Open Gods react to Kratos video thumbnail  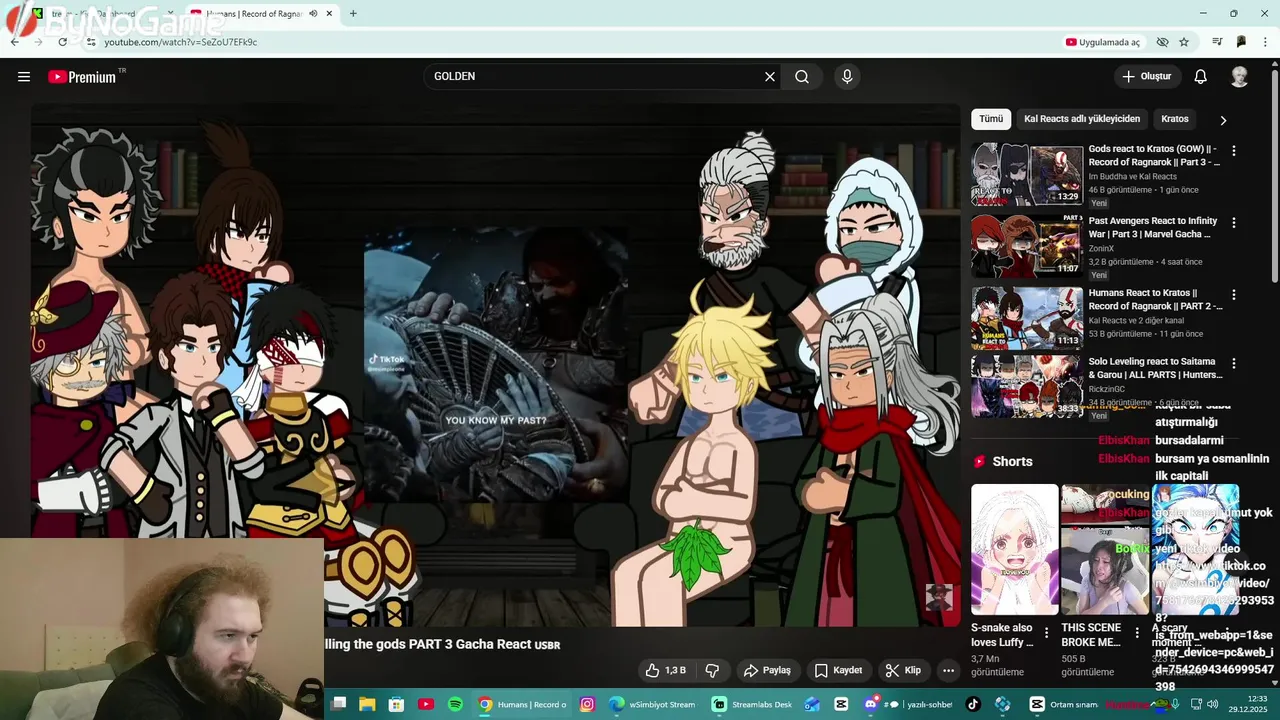pyautogui.click(x=1027, y=174)
